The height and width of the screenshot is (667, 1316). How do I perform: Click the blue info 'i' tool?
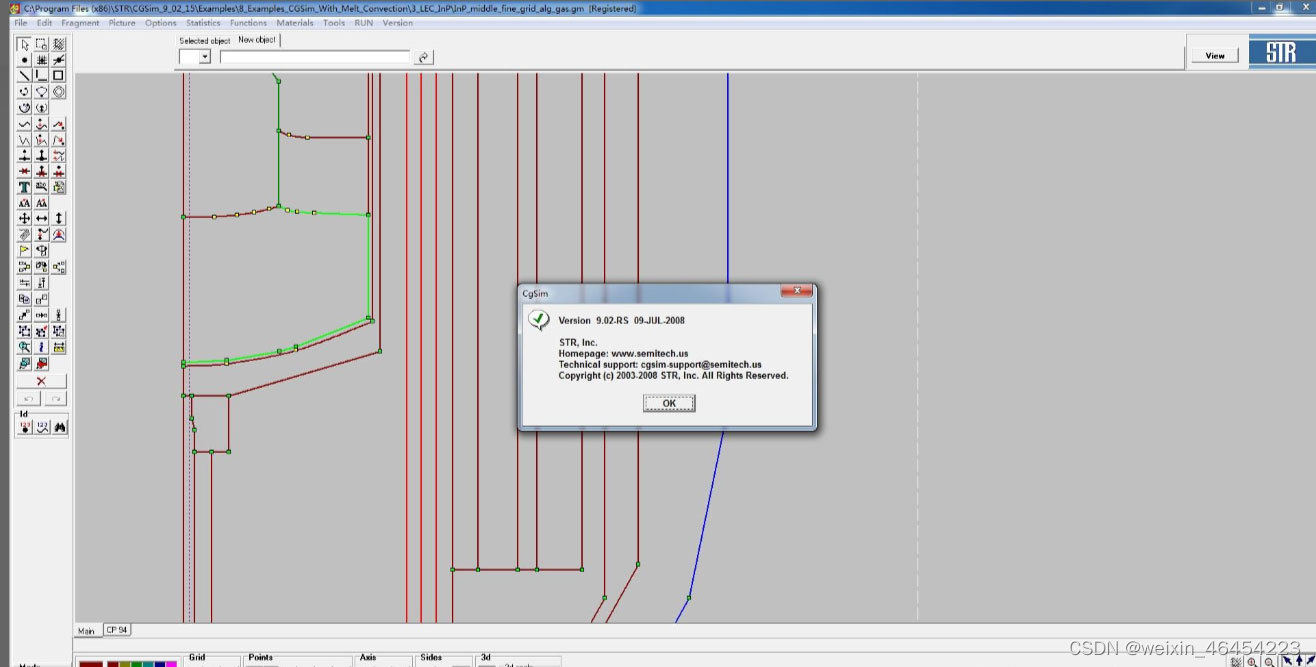41,347
